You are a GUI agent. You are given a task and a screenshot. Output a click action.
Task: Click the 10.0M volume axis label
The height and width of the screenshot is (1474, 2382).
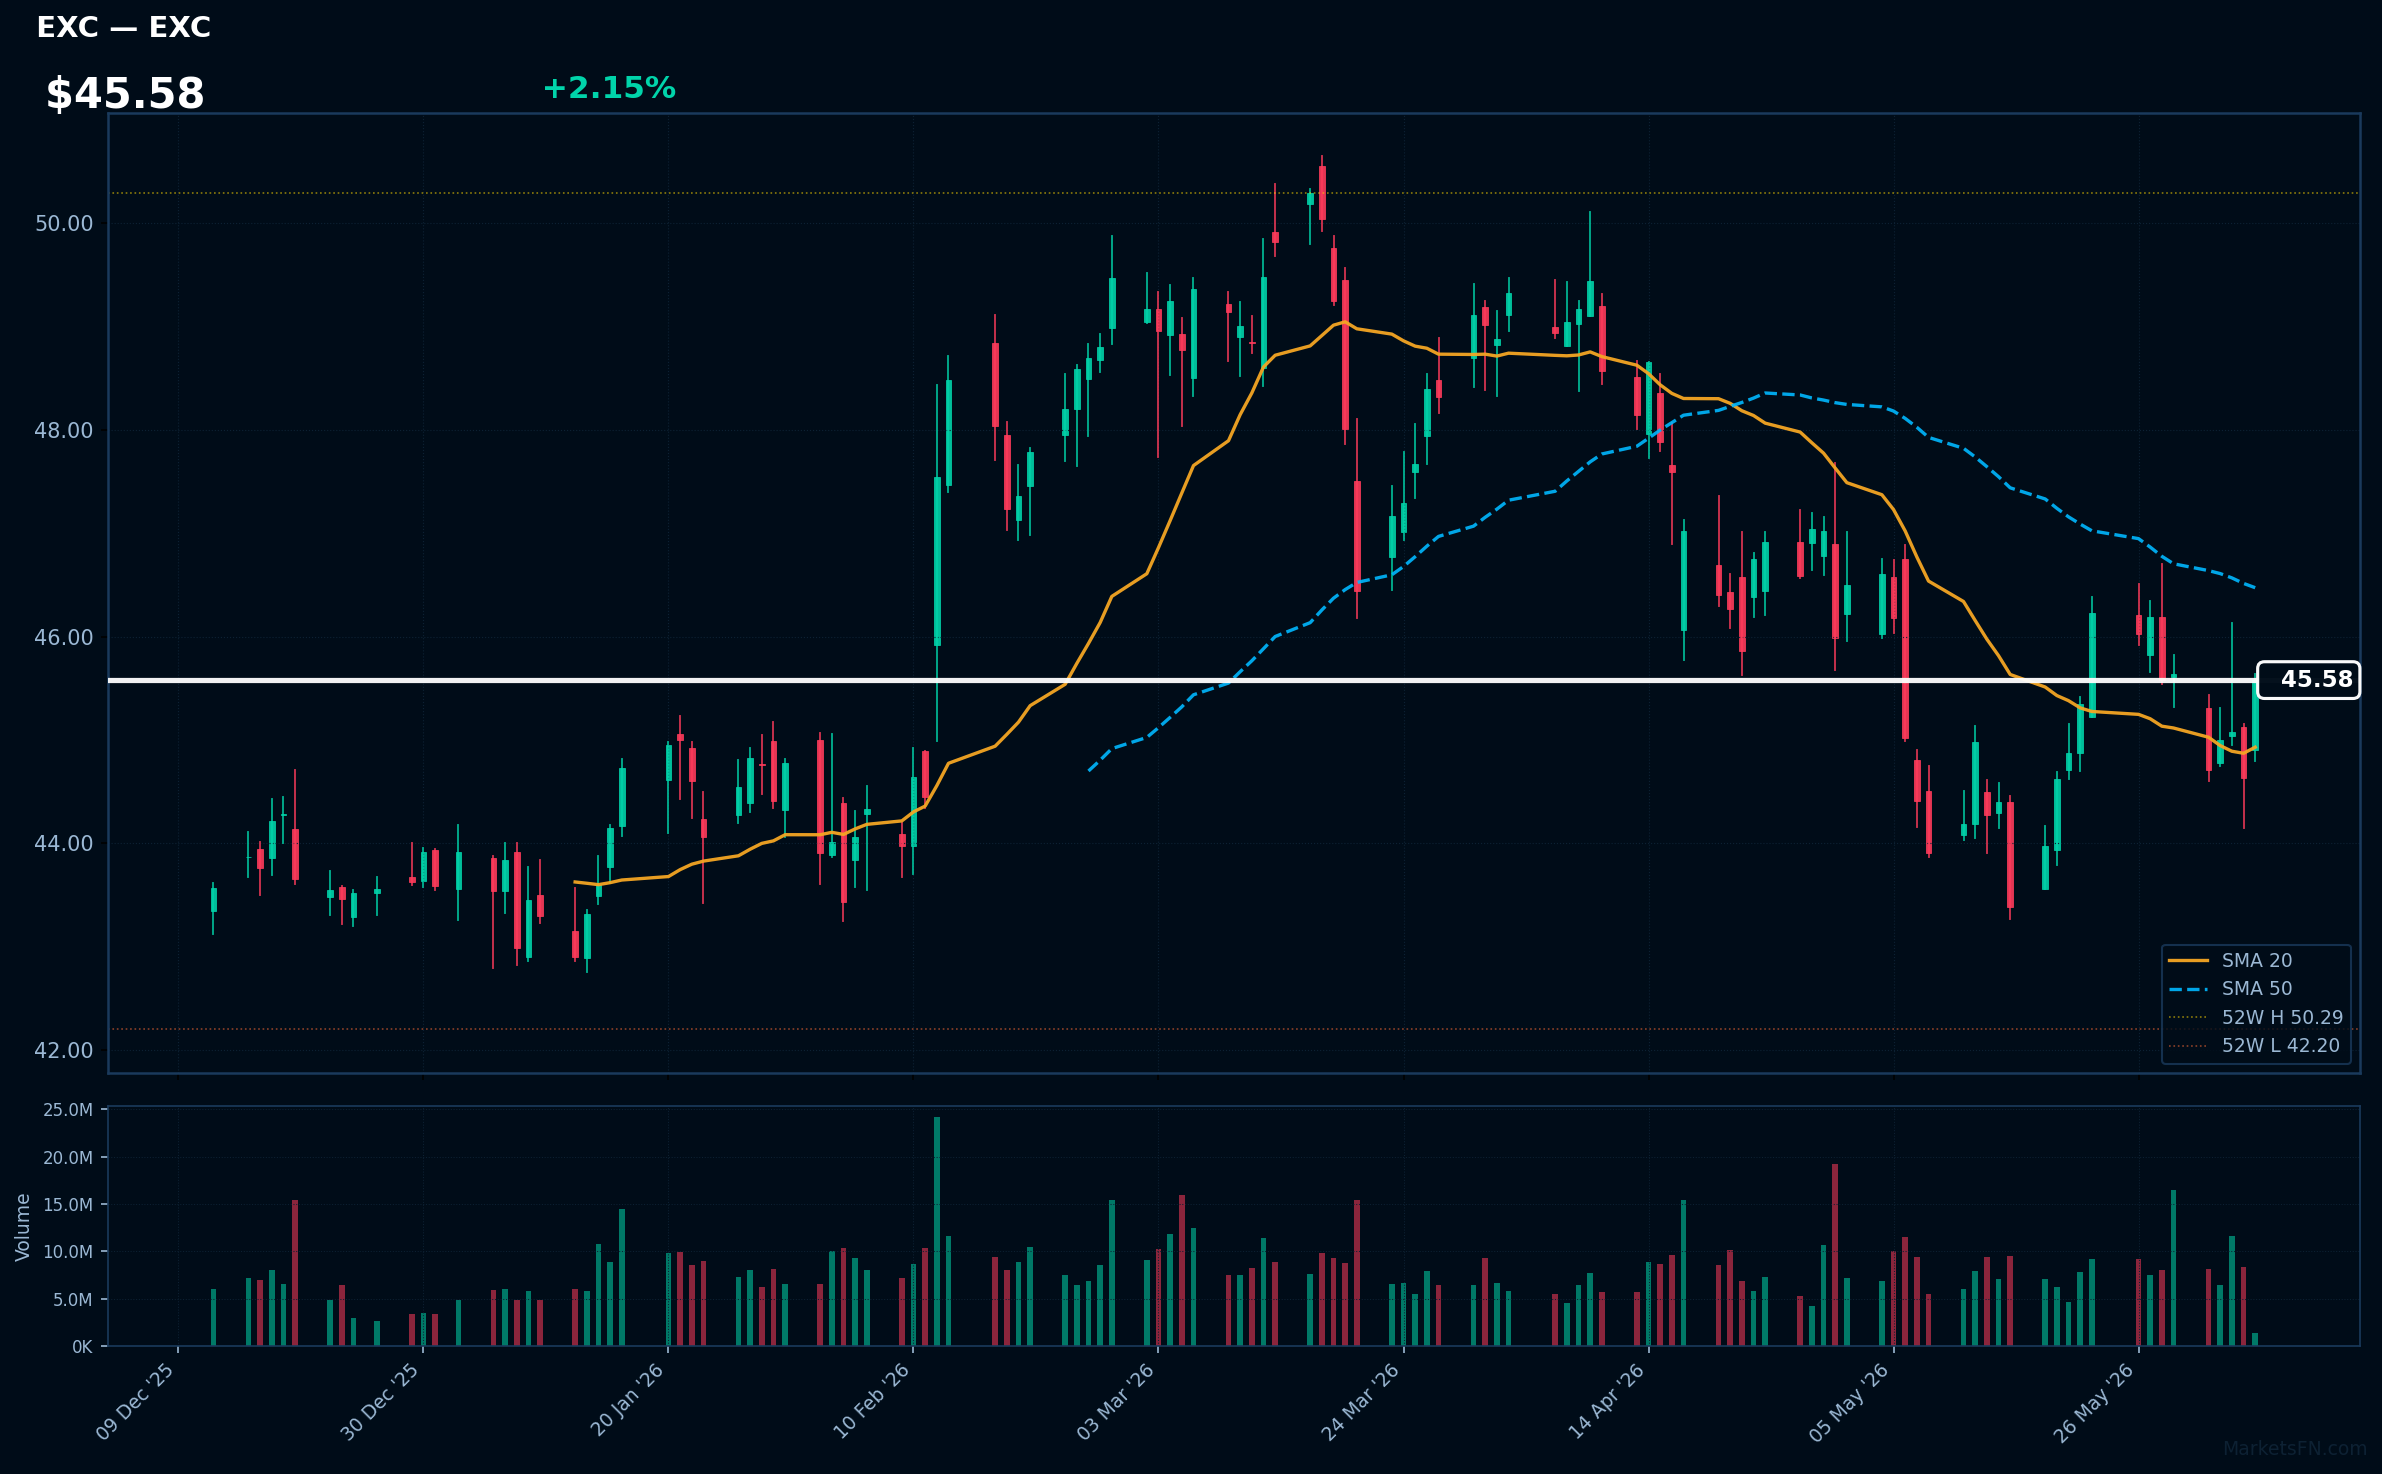68,1252
